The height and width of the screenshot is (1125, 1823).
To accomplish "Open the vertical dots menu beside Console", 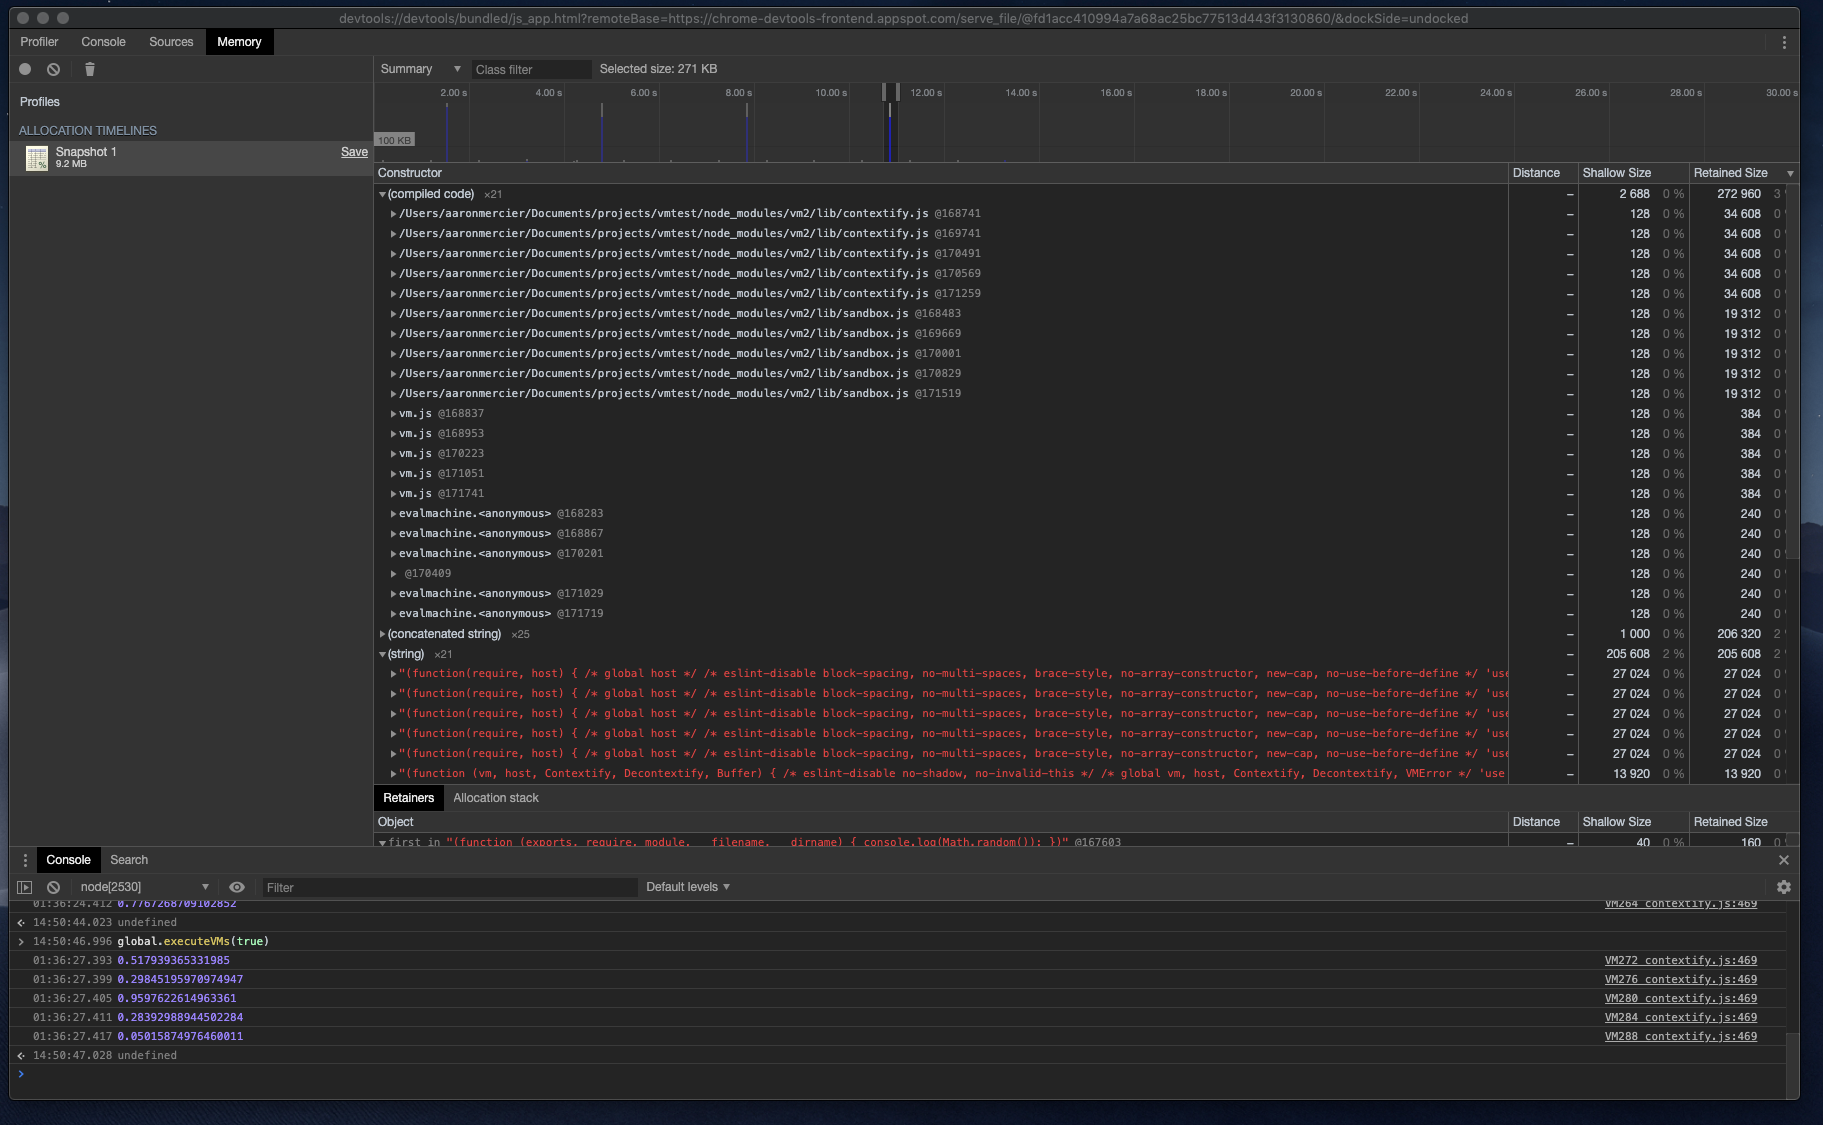I will click(25, 860).
